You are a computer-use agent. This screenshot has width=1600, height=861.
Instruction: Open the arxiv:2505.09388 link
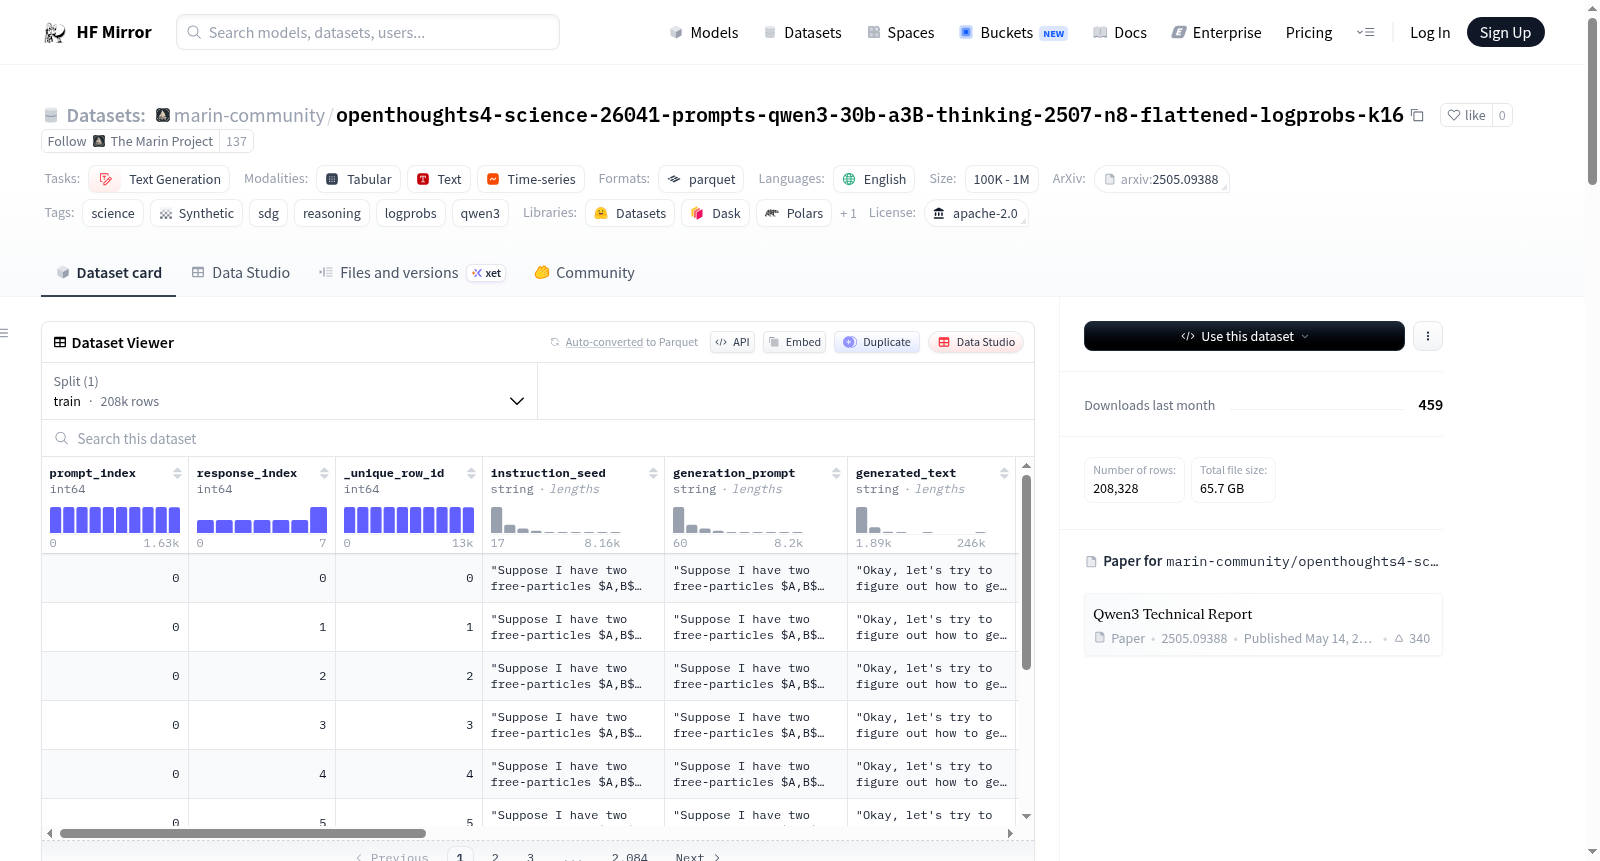point(1162,179)
